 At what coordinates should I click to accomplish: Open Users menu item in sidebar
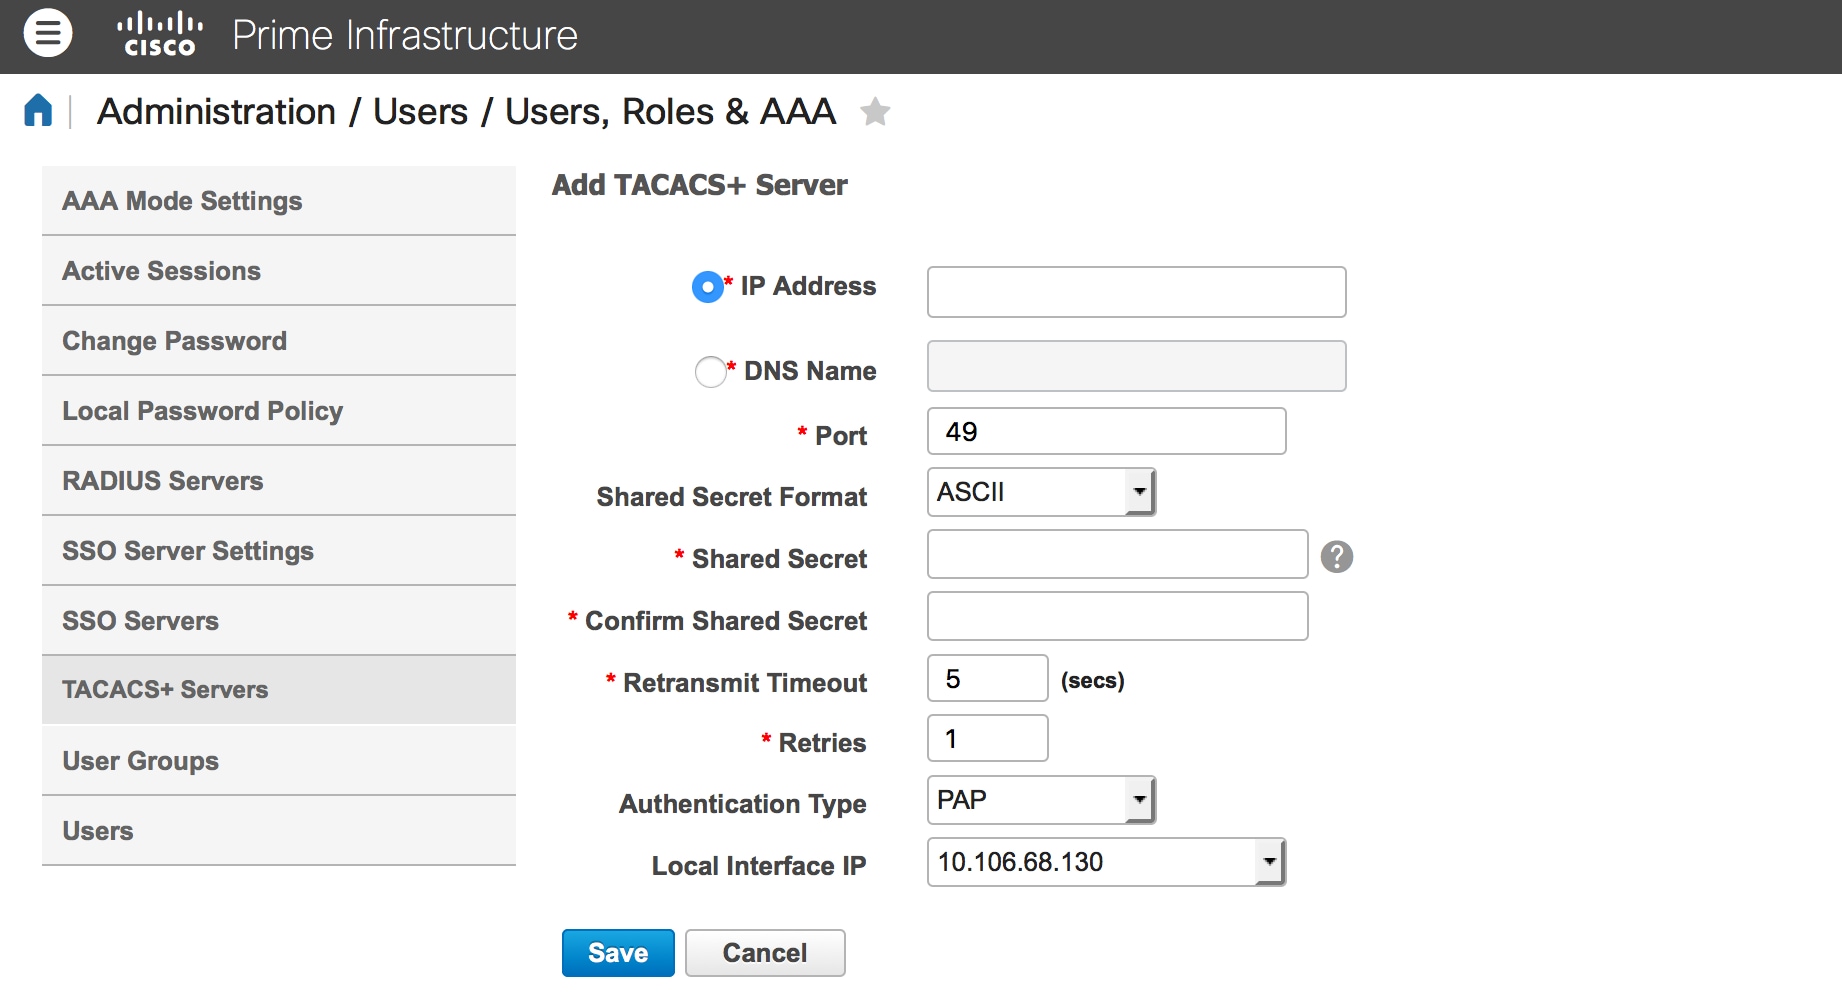coord(279,831)
